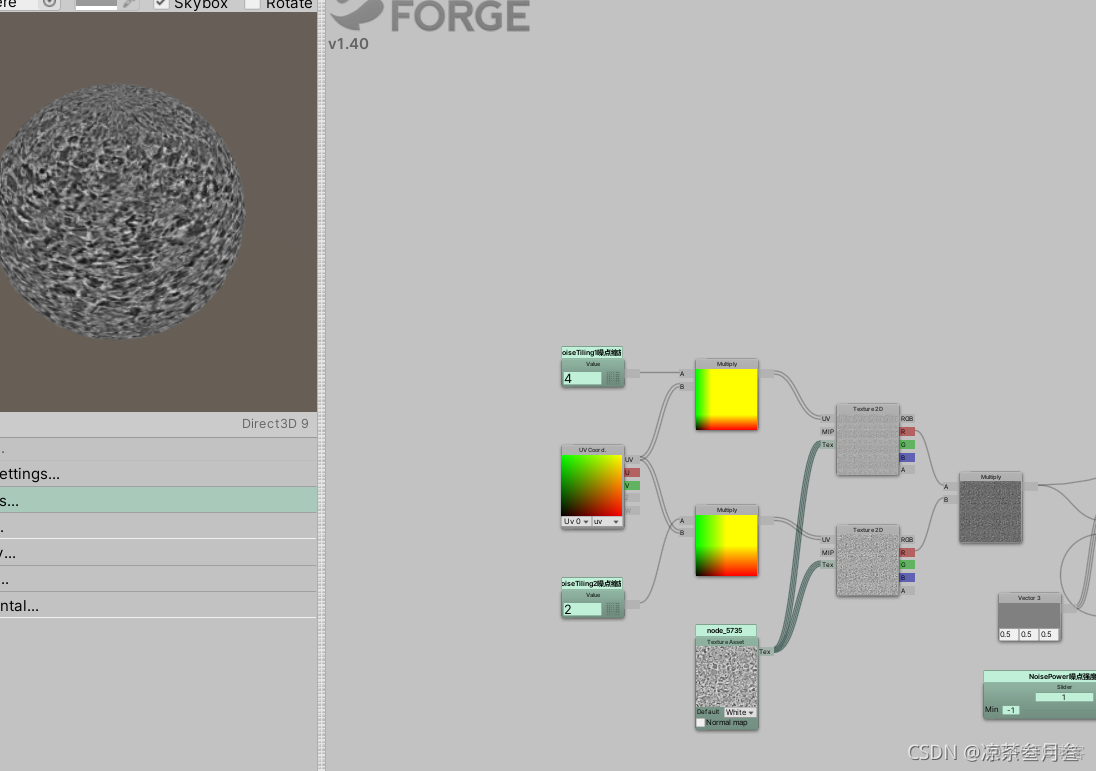The height and width of the screenshot is (771, 1096).
Task: Uncheck the Skybox checkbox
Action: coord(161,4)
